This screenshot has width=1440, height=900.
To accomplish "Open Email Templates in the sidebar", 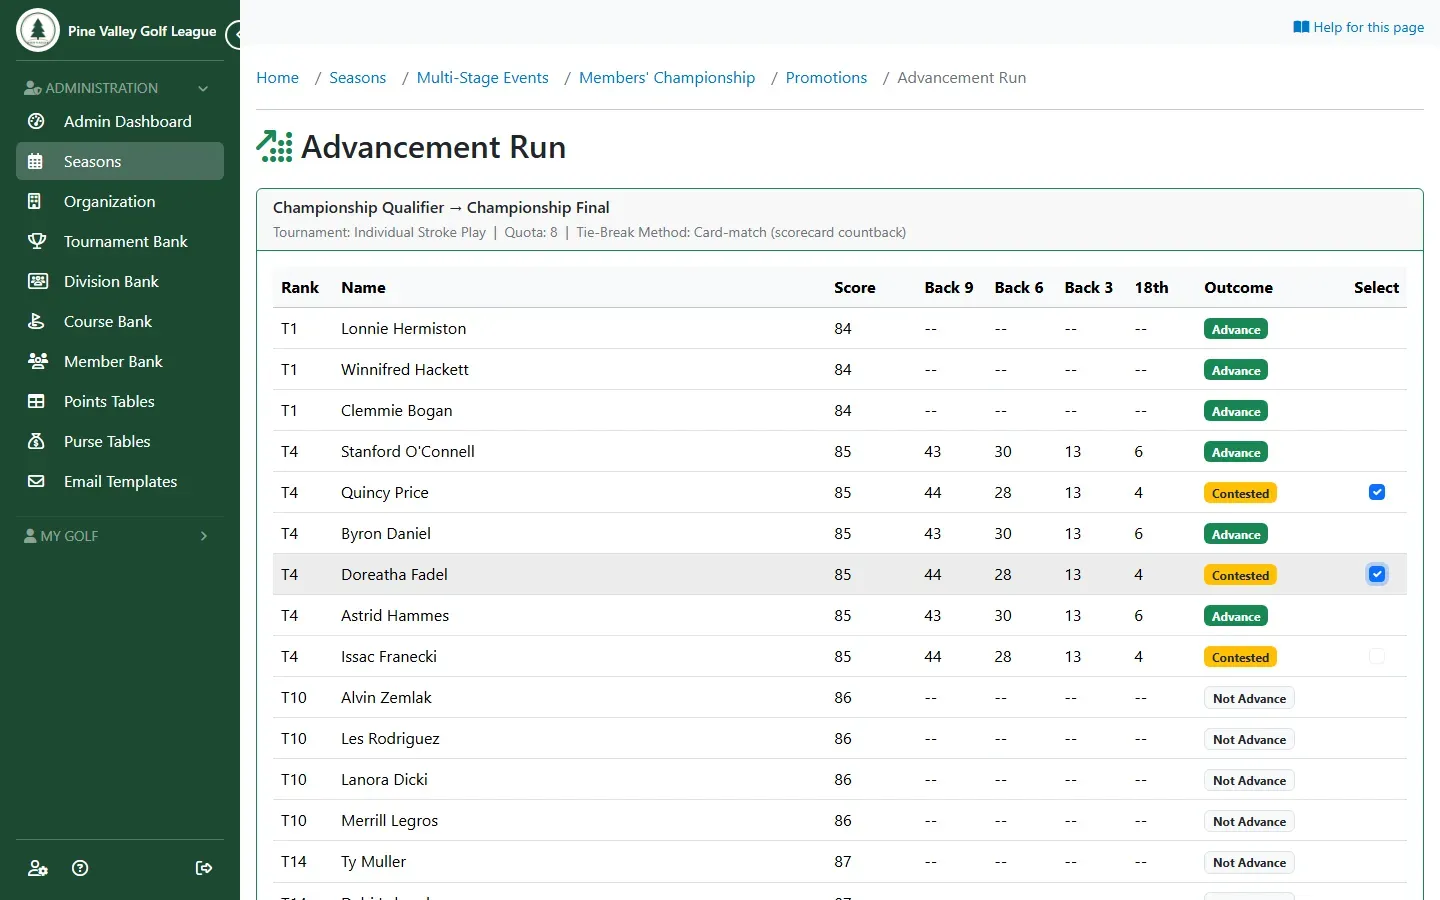I will [120, 481].
